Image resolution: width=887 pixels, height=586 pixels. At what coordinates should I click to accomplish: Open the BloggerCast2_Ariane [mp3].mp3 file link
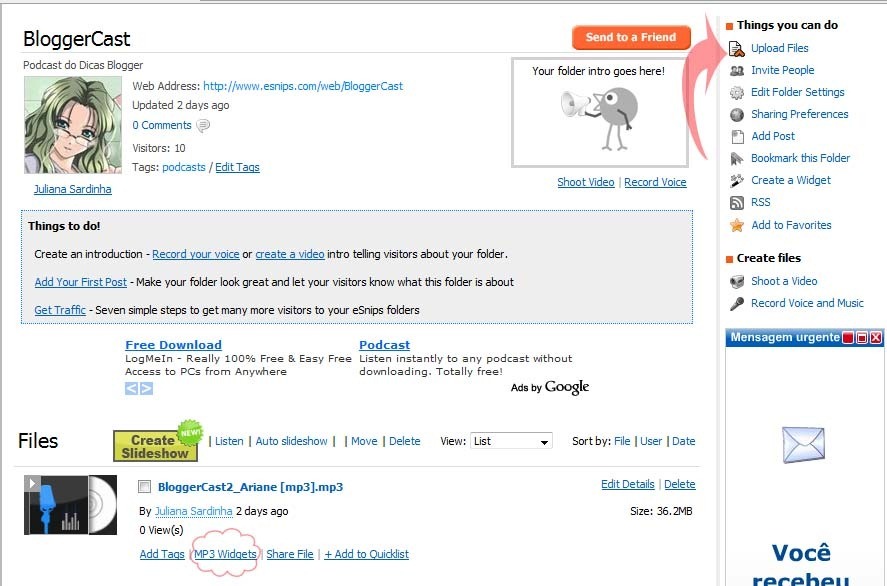pyautogui.click(x=251, y=487)
